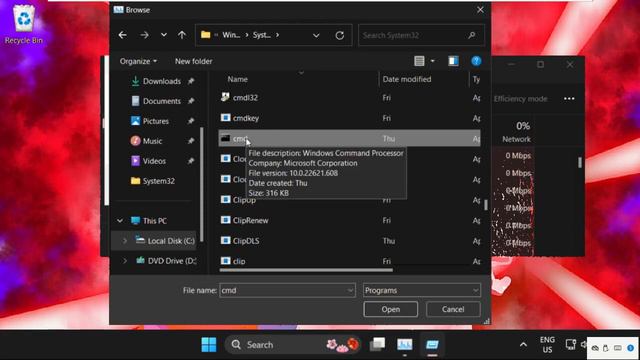Click the cmdl32 file icon
Image resolution: width=640 pixels, height=360 pixels.
(x=225, y=97)
